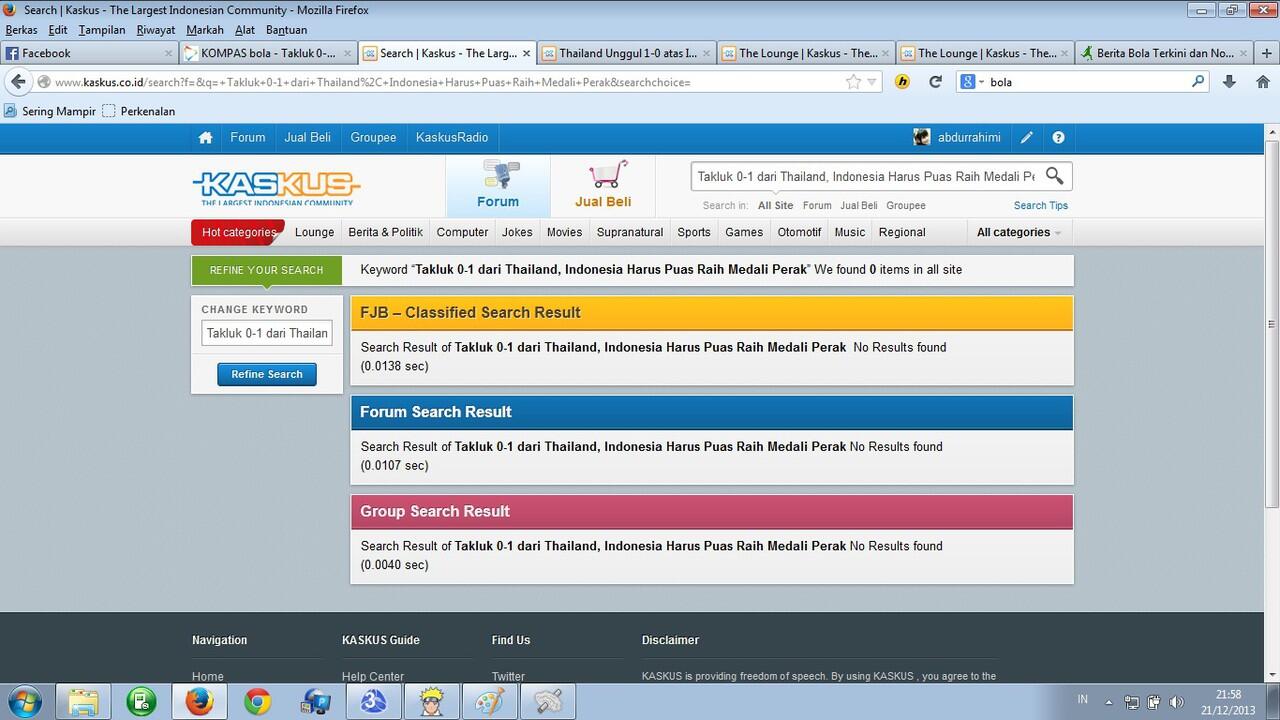1280x720 pixels.
Task: Click the Firefox home icon
Action: click(x=1263, y=82)
